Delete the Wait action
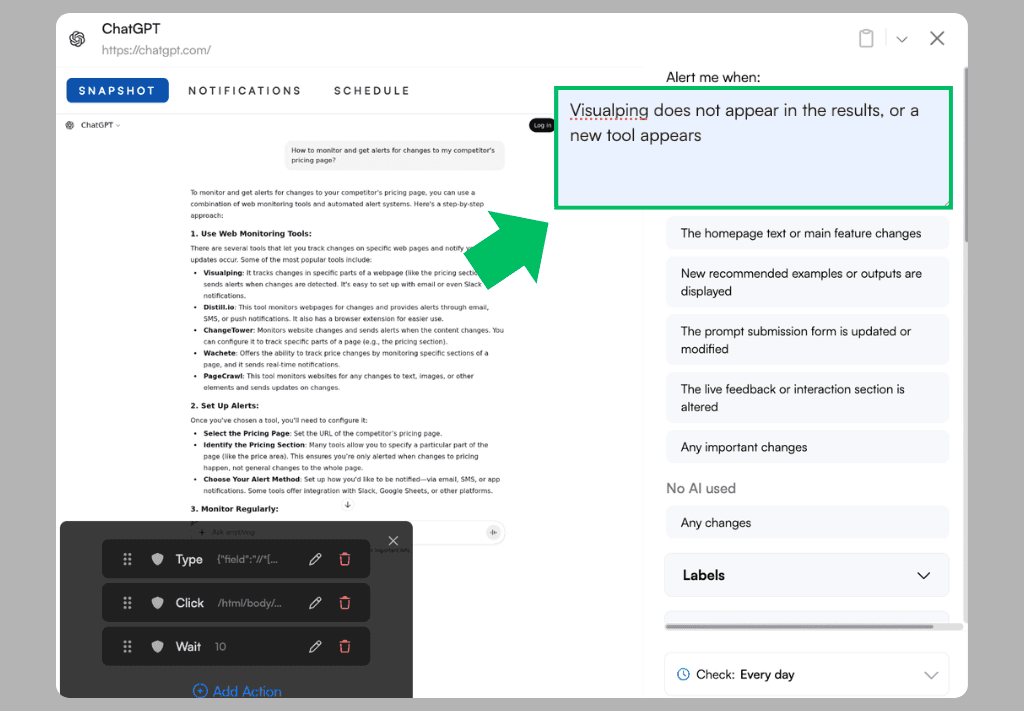 pyautogui.click(x=345, y=647)
